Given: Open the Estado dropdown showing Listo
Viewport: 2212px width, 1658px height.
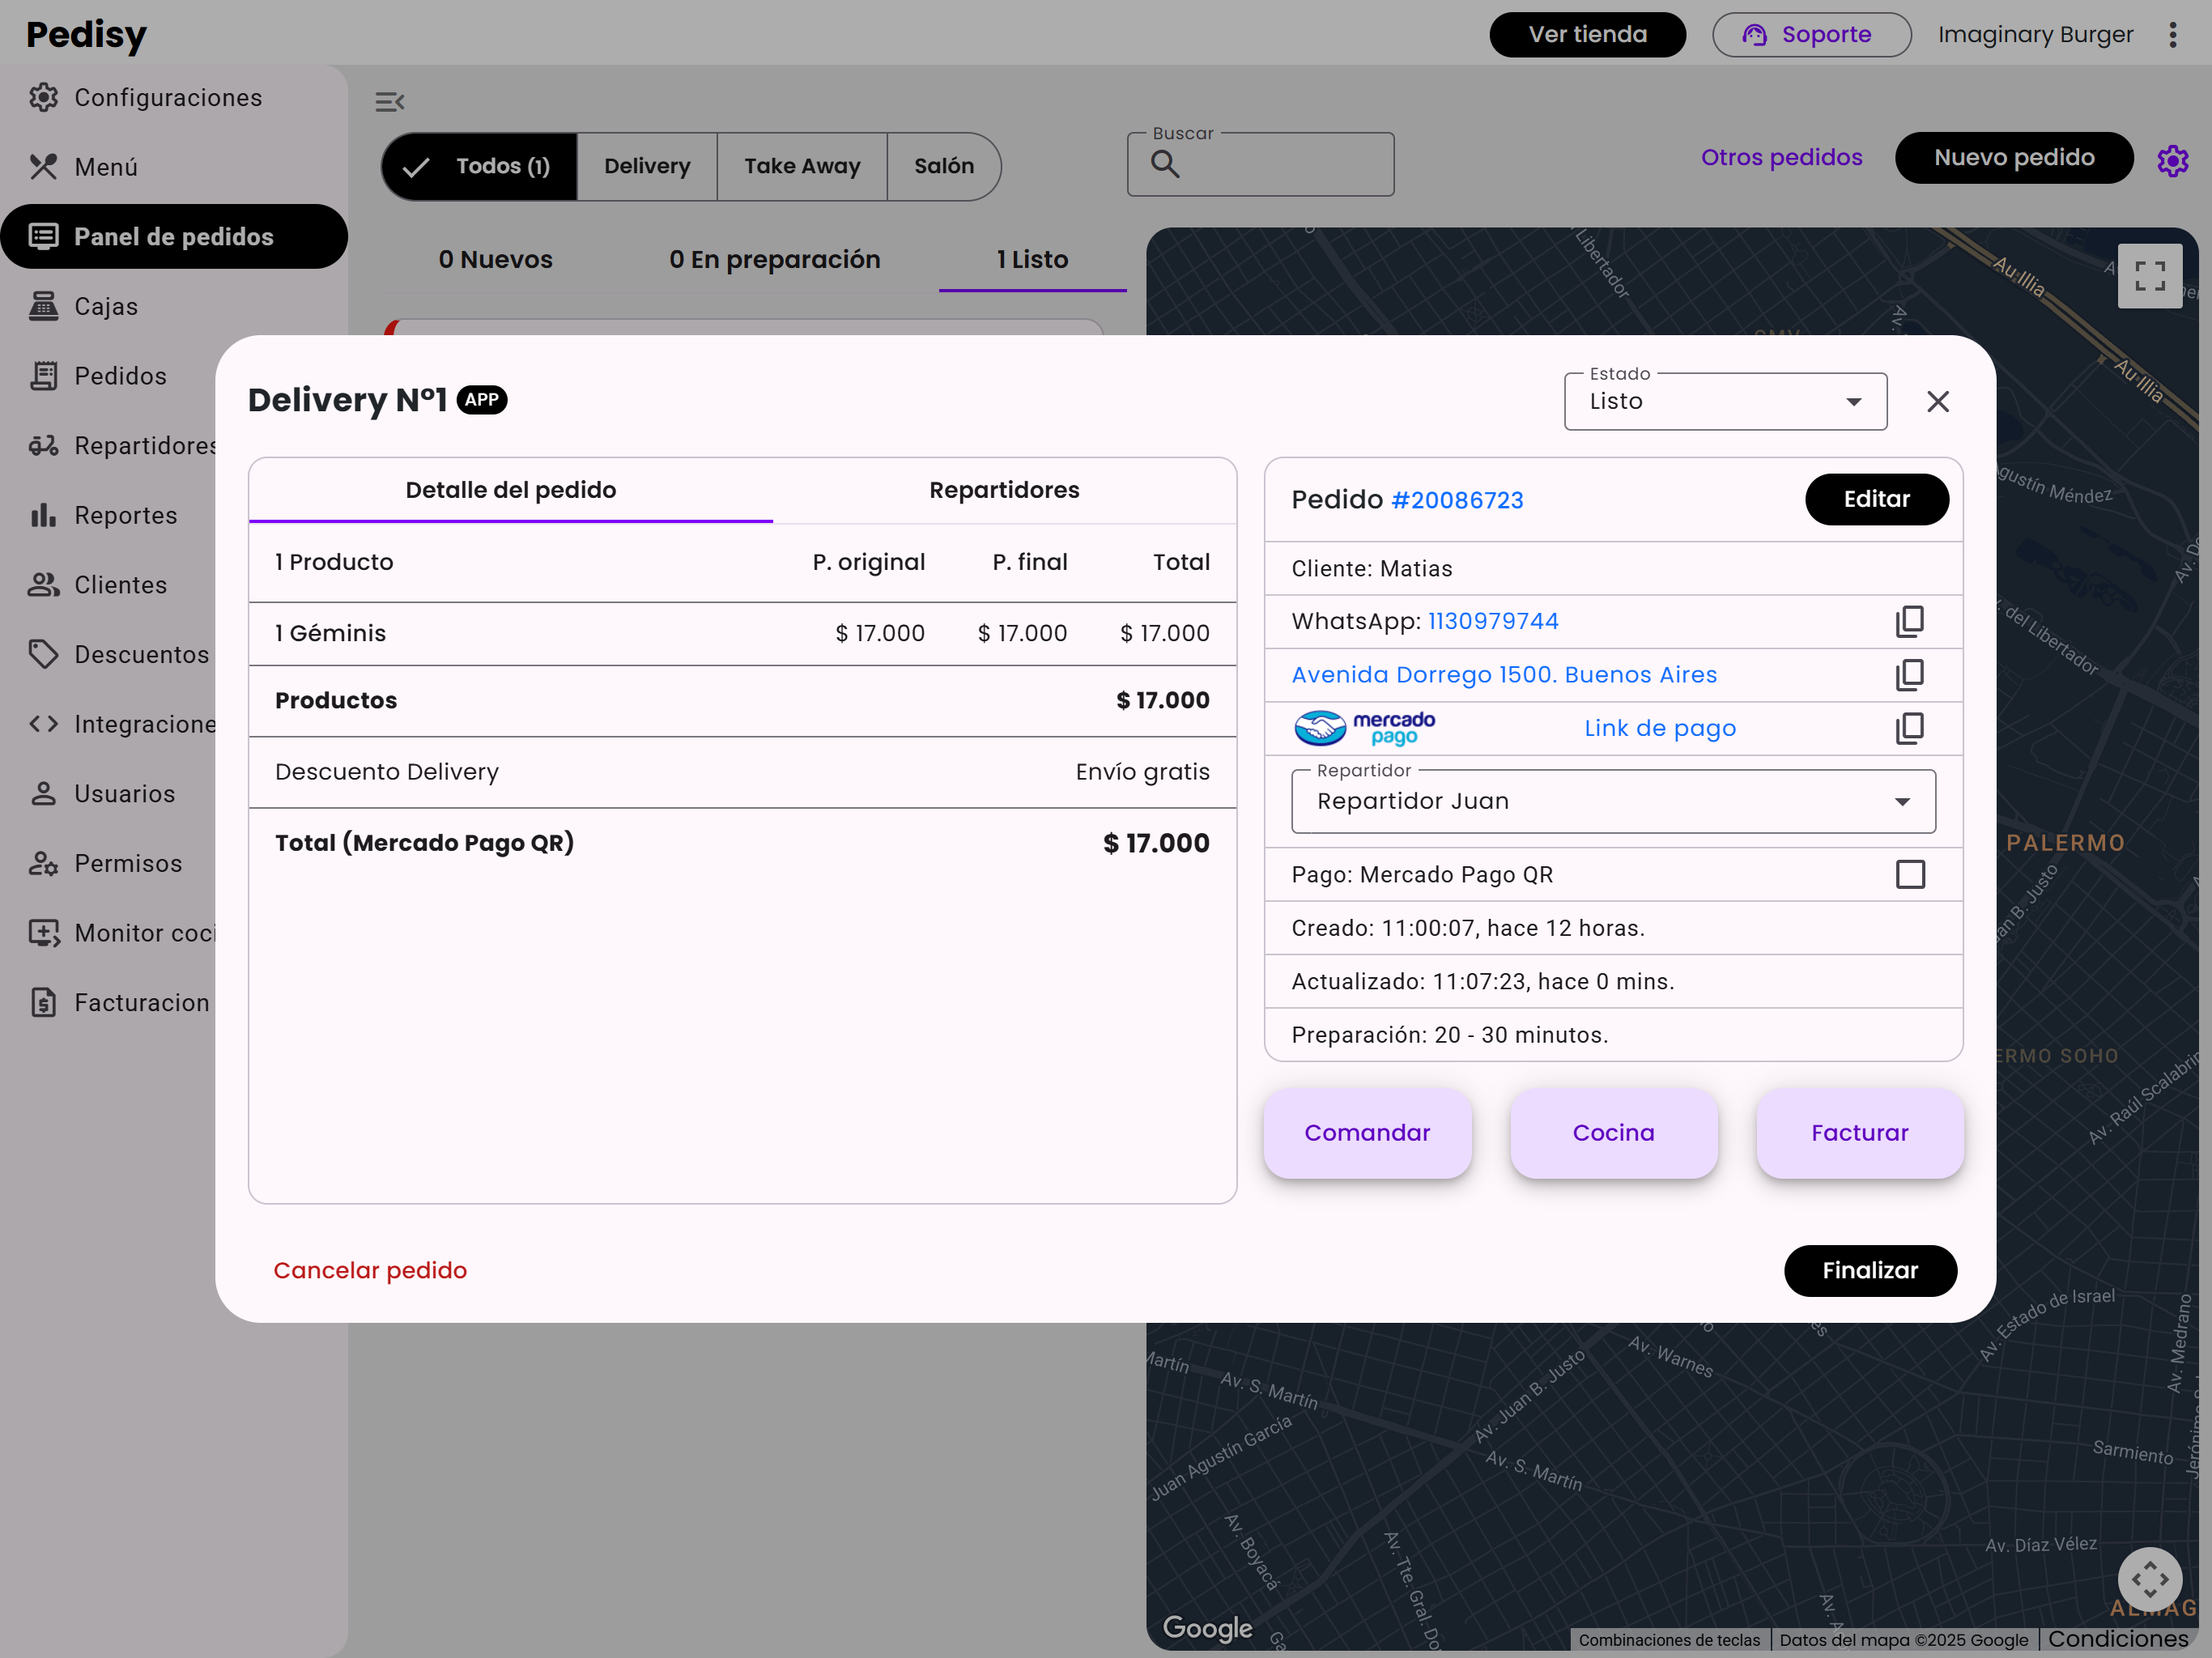Looking at the screenshot, I should 1724,402.
